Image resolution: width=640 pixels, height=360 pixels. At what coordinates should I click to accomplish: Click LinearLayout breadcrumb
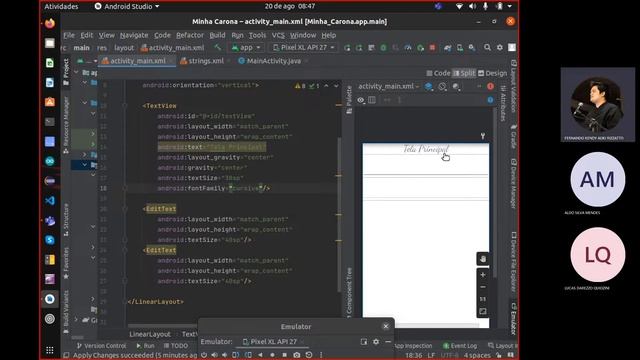click(x=150, y=334)
